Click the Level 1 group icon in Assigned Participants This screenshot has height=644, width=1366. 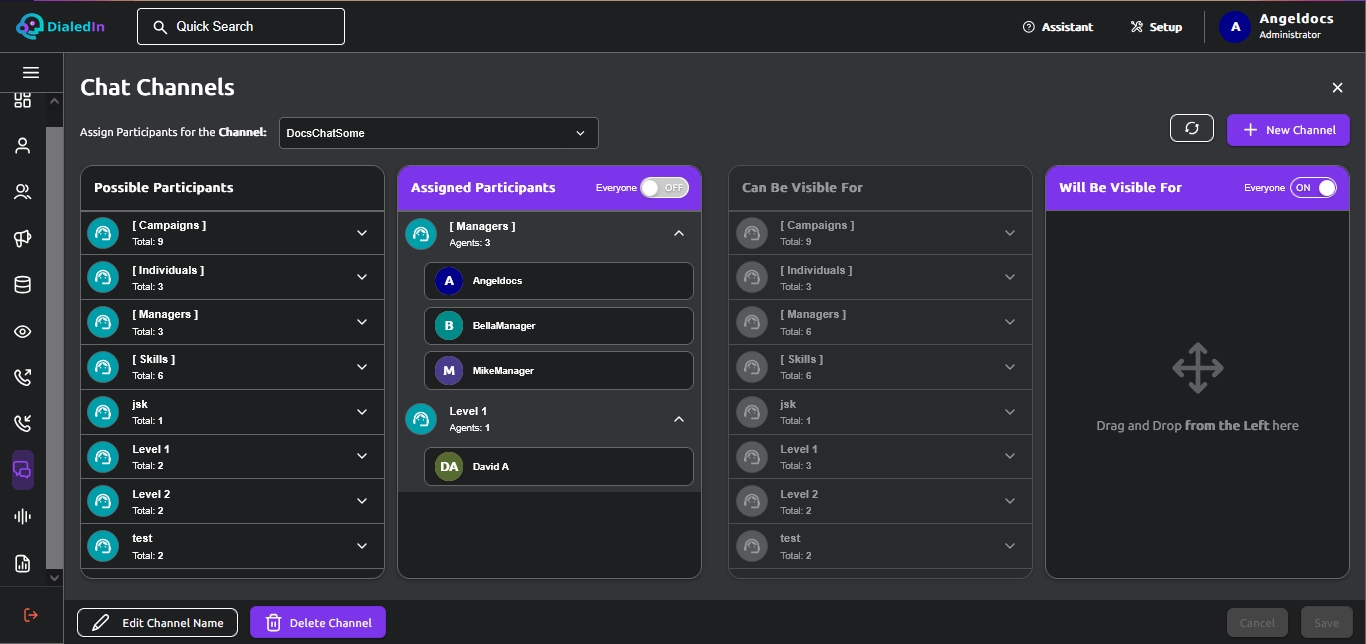(421, 419)
